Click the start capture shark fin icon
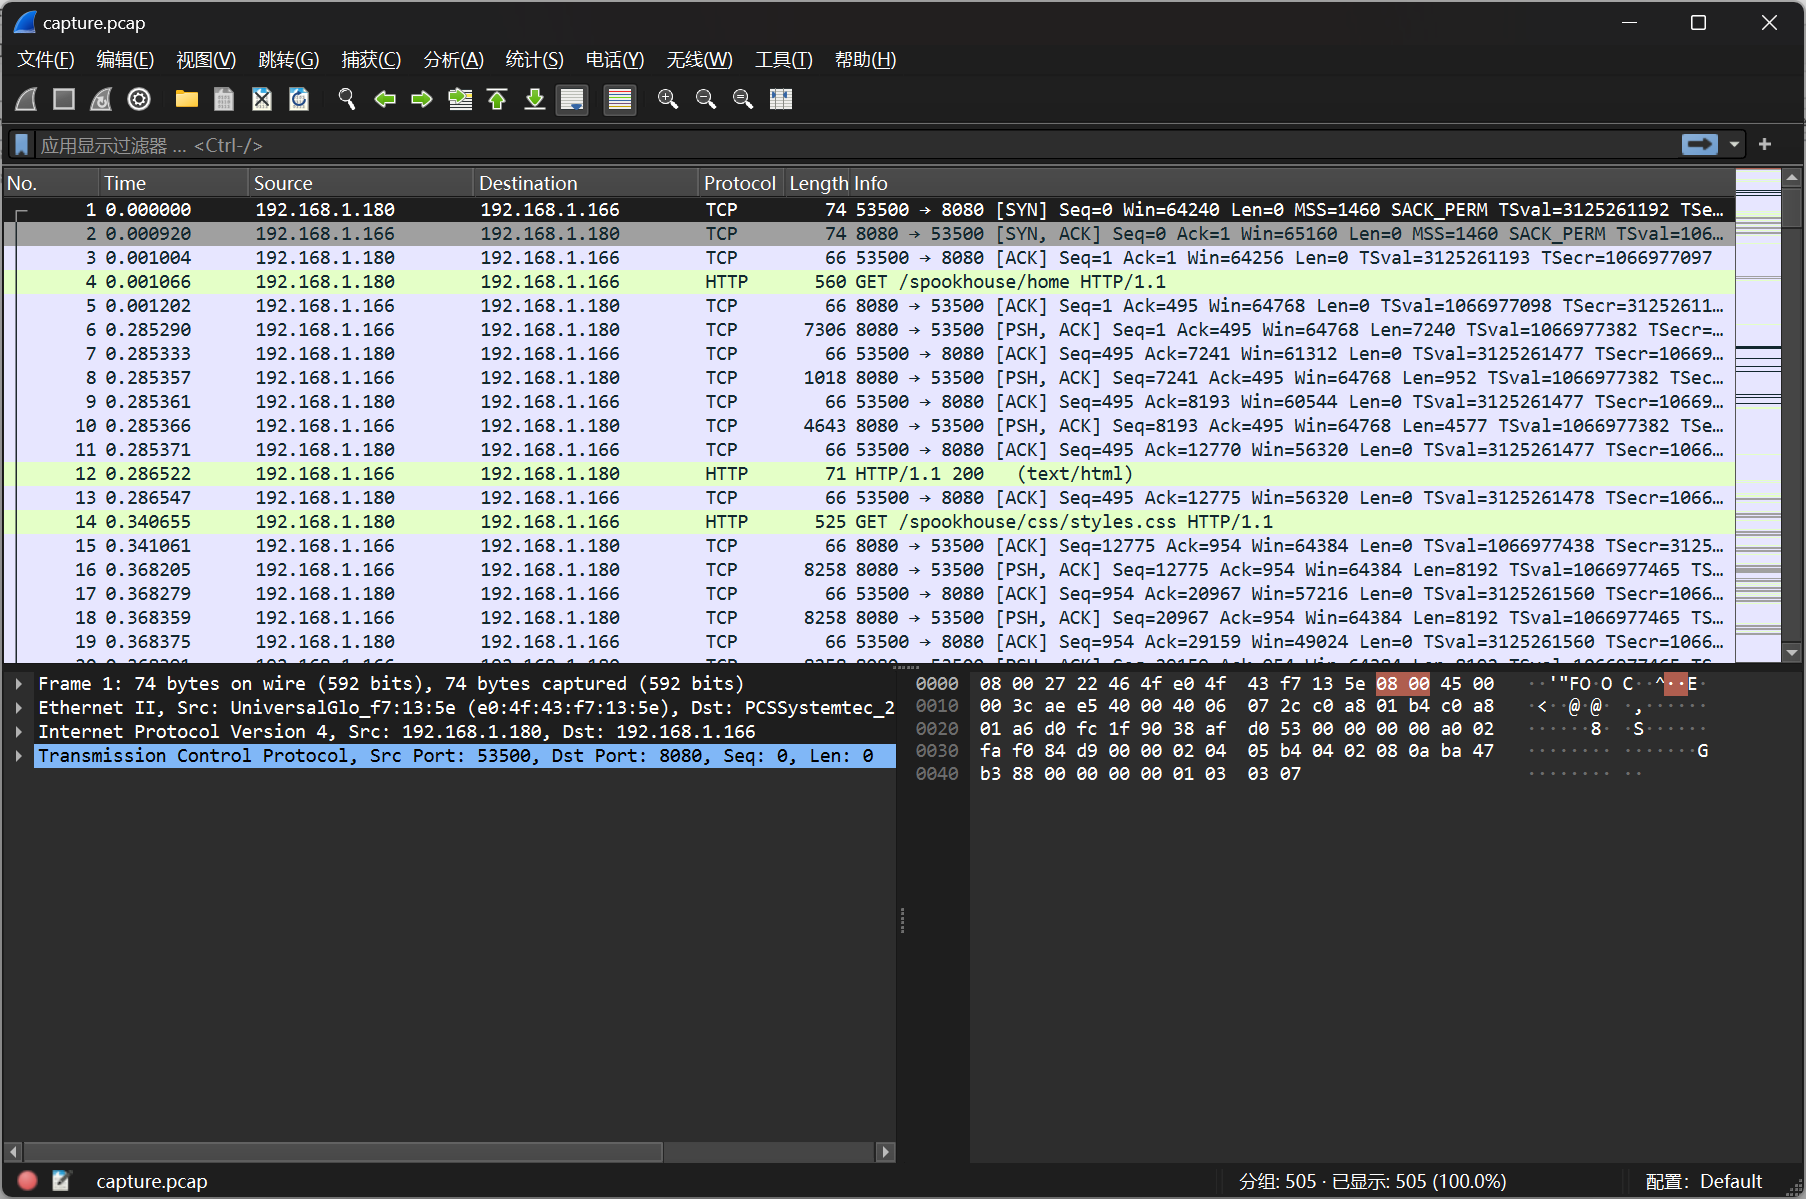Screen dimensions: 1806x1199 point(26,99)
